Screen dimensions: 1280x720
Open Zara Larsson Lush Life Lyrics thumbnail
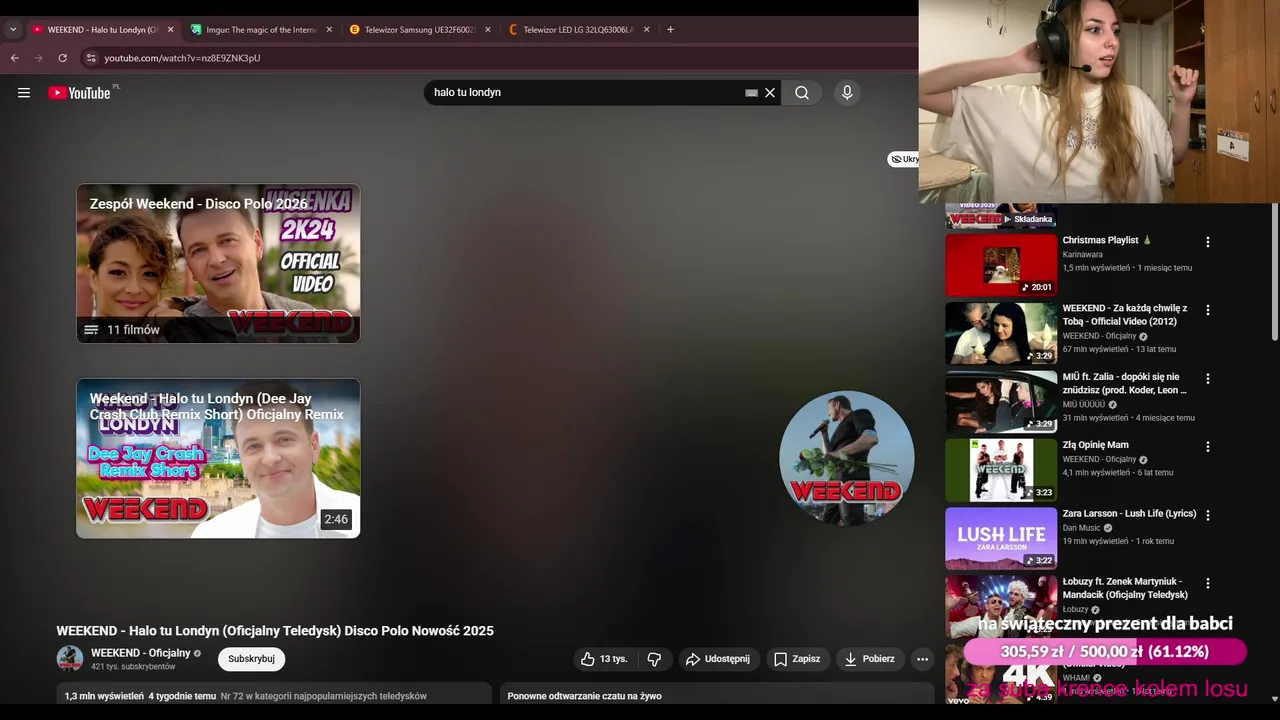click(1001, 538)
